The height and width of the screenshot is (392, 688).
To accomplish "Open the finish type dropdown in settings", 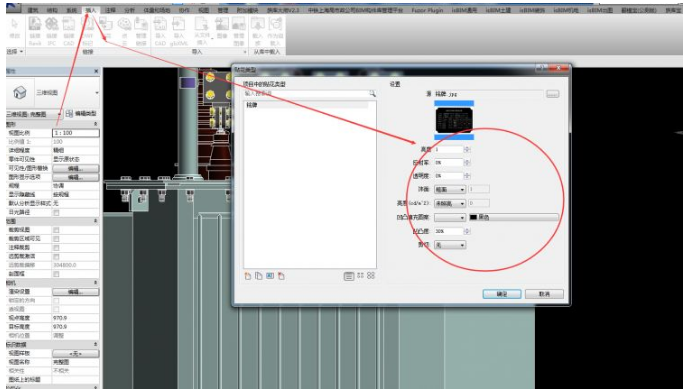I will coord(450,190).
